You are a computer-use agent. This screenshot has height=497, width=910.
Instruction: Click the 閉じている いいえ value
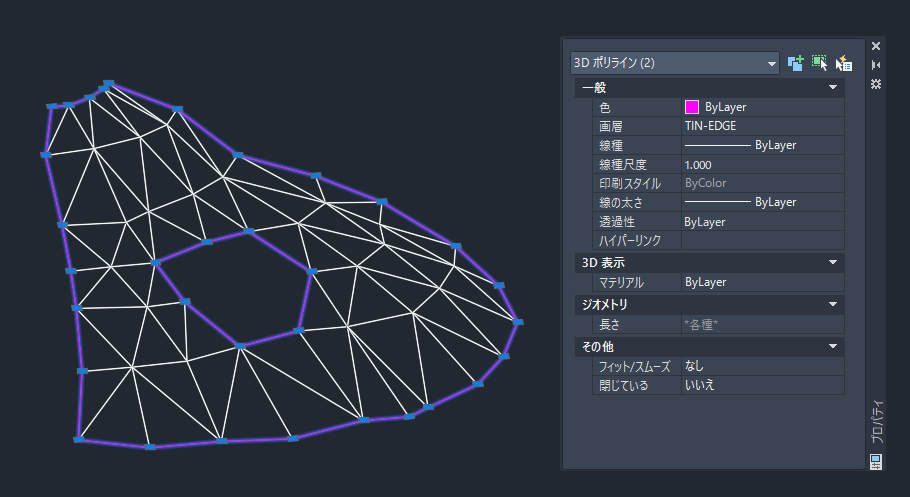coord(762,385)
